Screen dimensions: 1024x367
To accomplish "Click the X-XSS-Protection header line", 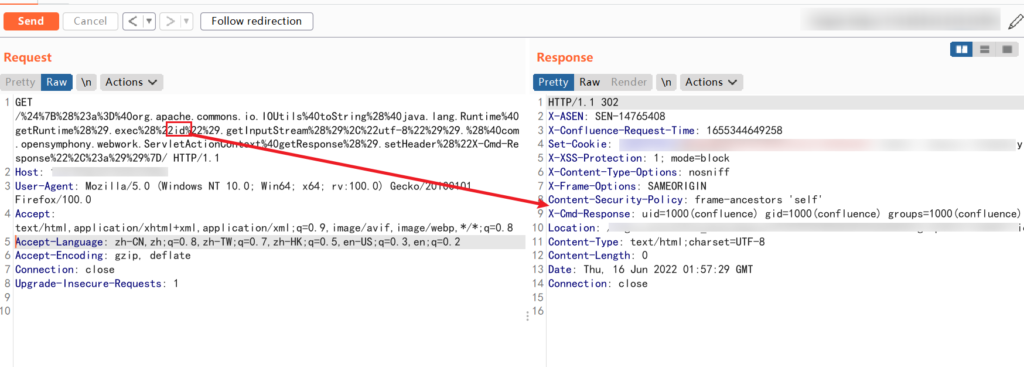I will coord(639,158).
